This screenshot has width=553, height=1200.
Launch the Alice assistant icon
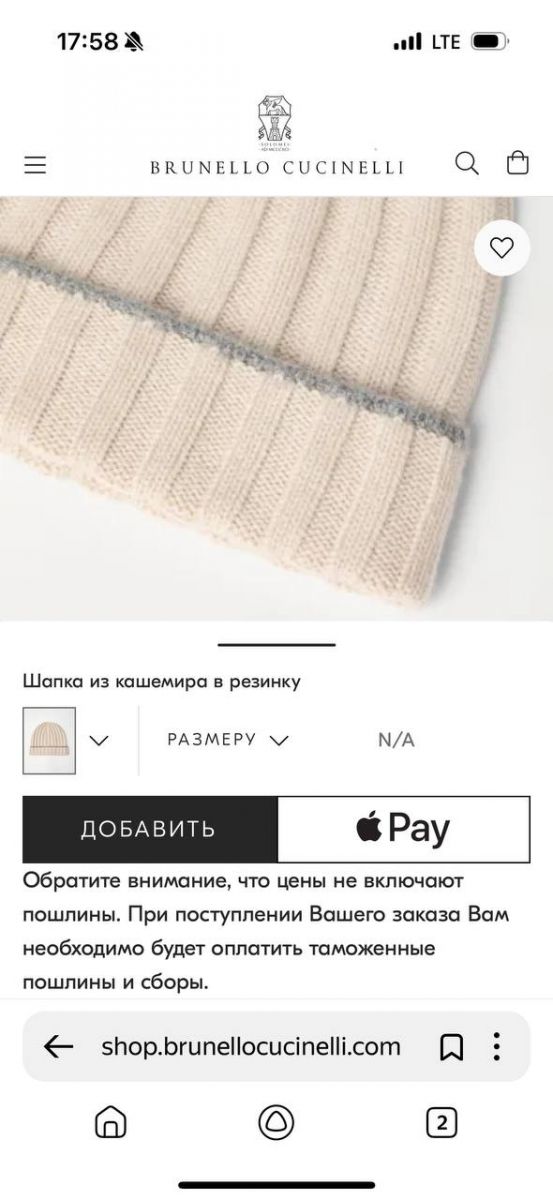click(x=276, y=1122)
